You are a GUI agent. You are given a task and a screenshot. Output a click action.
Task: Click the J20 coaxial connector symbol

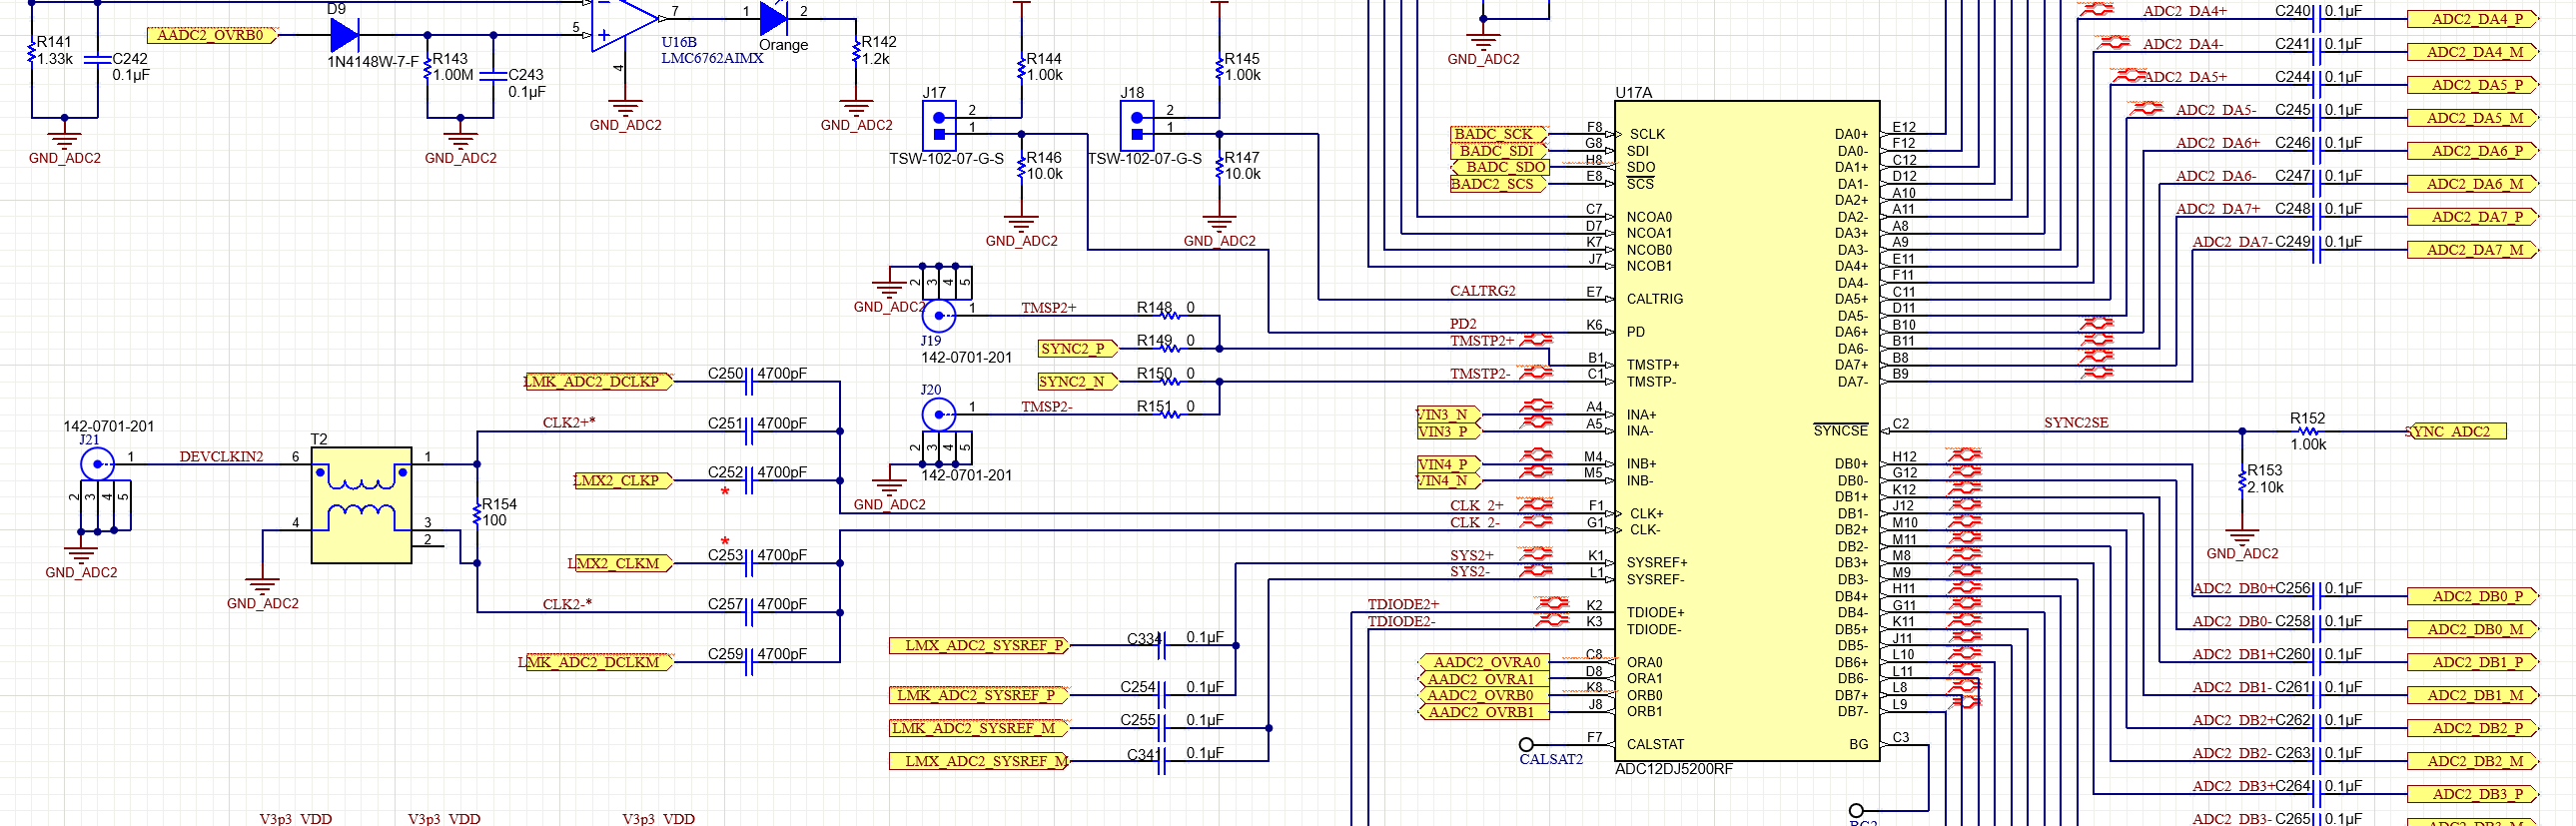(938, 413)
